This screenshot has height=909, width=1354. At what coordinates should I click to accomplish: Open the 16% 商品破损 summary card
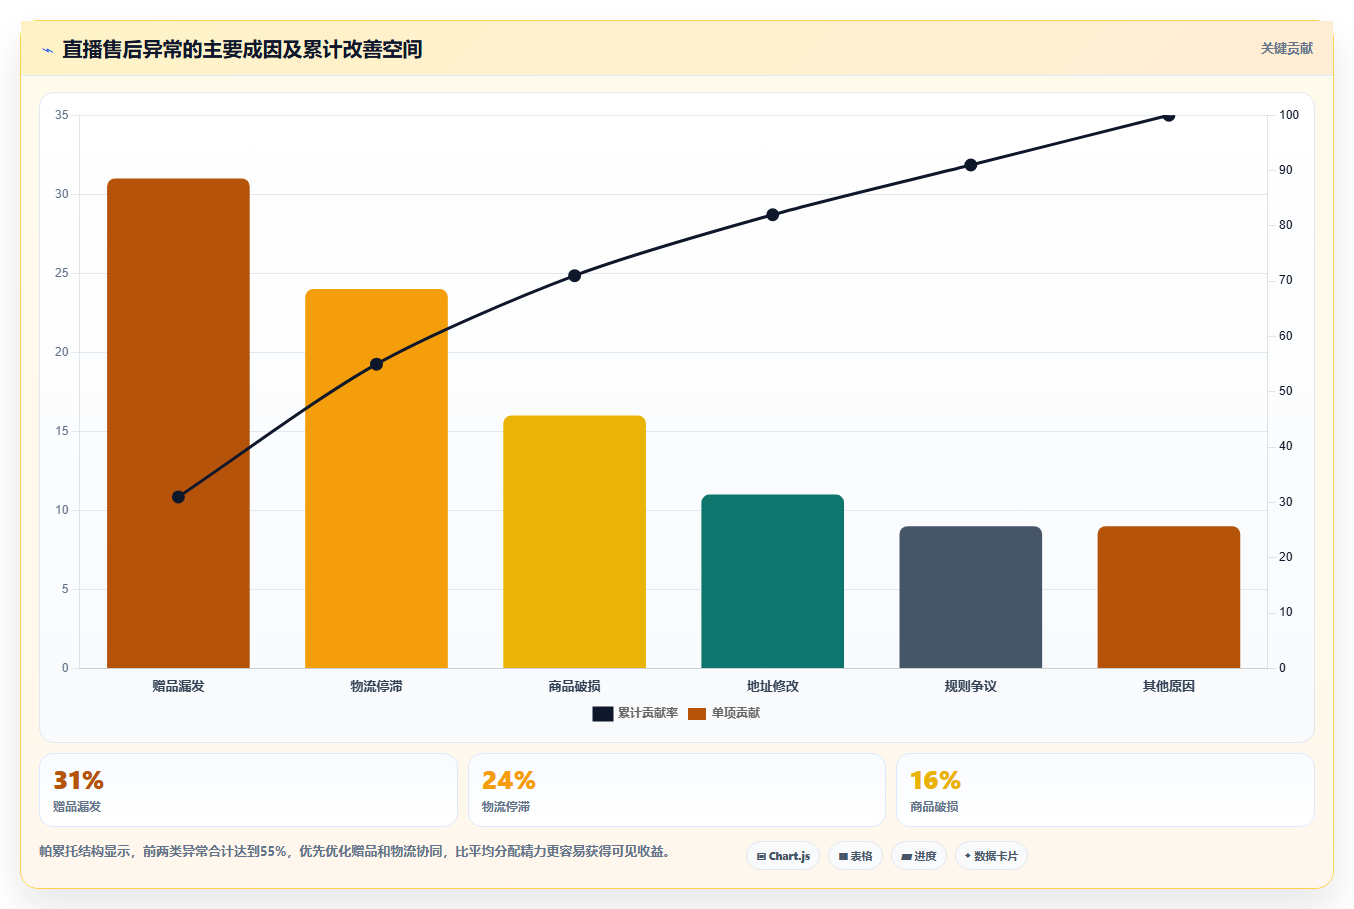click(1105, 790)
